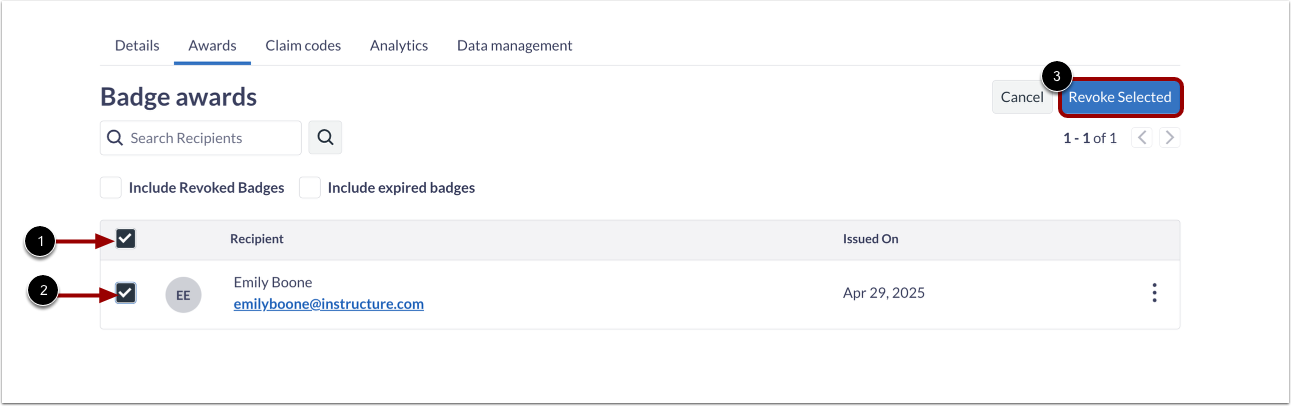The width and height of the screenshot is (1291, 406).
Task: Click into the Search Recipients field
Action: pos(212,138)
